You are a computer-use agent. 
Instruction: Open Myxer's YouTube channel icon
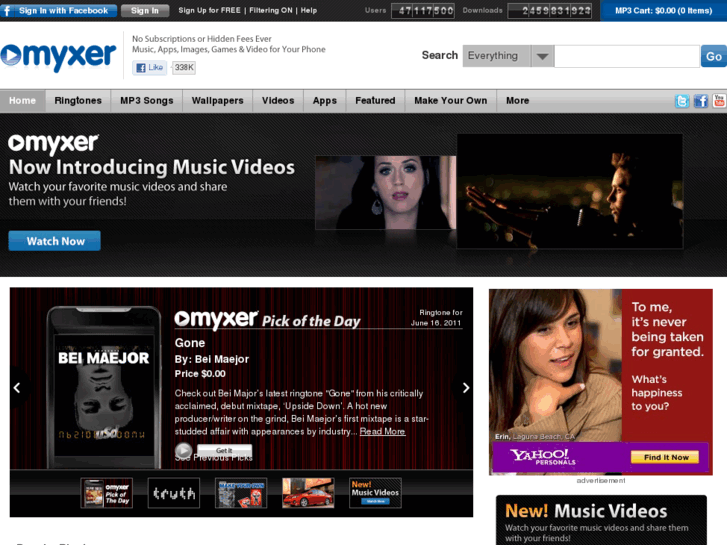[x=720, y=101]
